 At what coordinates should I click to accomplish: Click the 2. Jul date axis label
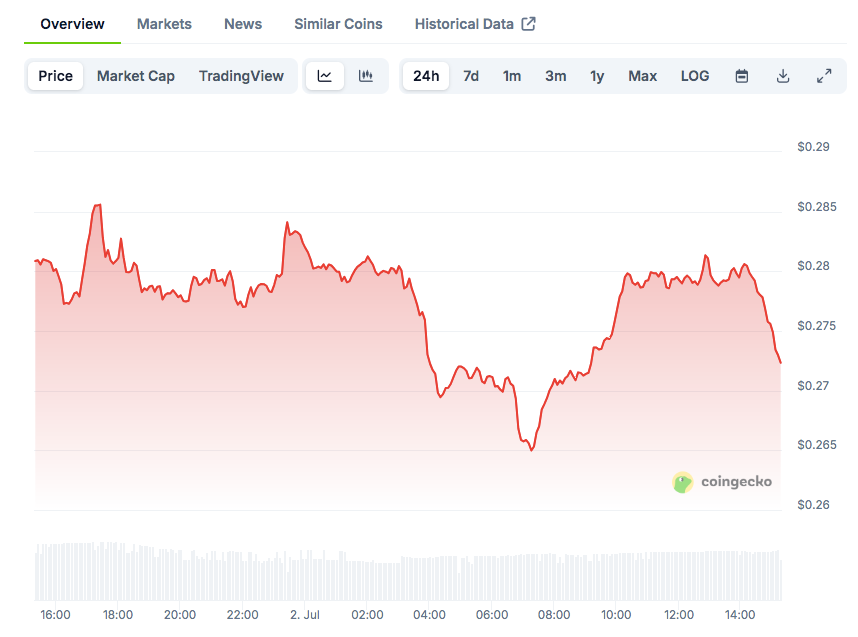[x=305, y=615]
